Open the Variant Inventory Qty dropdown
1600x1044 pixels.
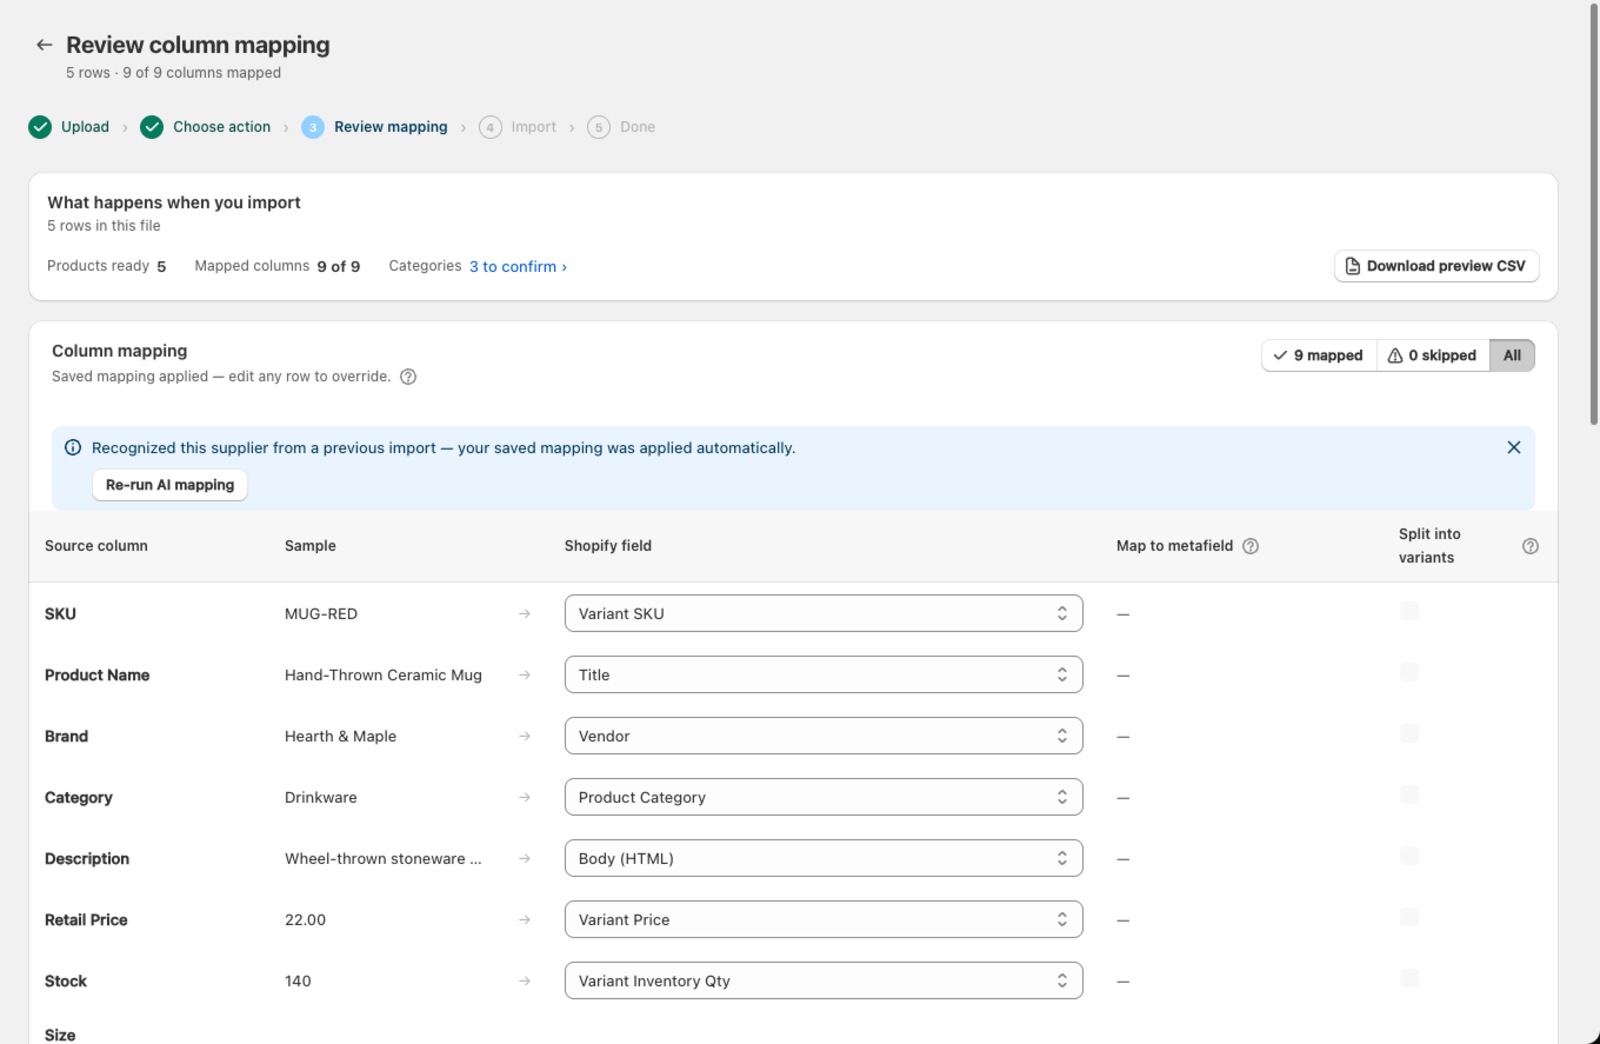[823, 981]
